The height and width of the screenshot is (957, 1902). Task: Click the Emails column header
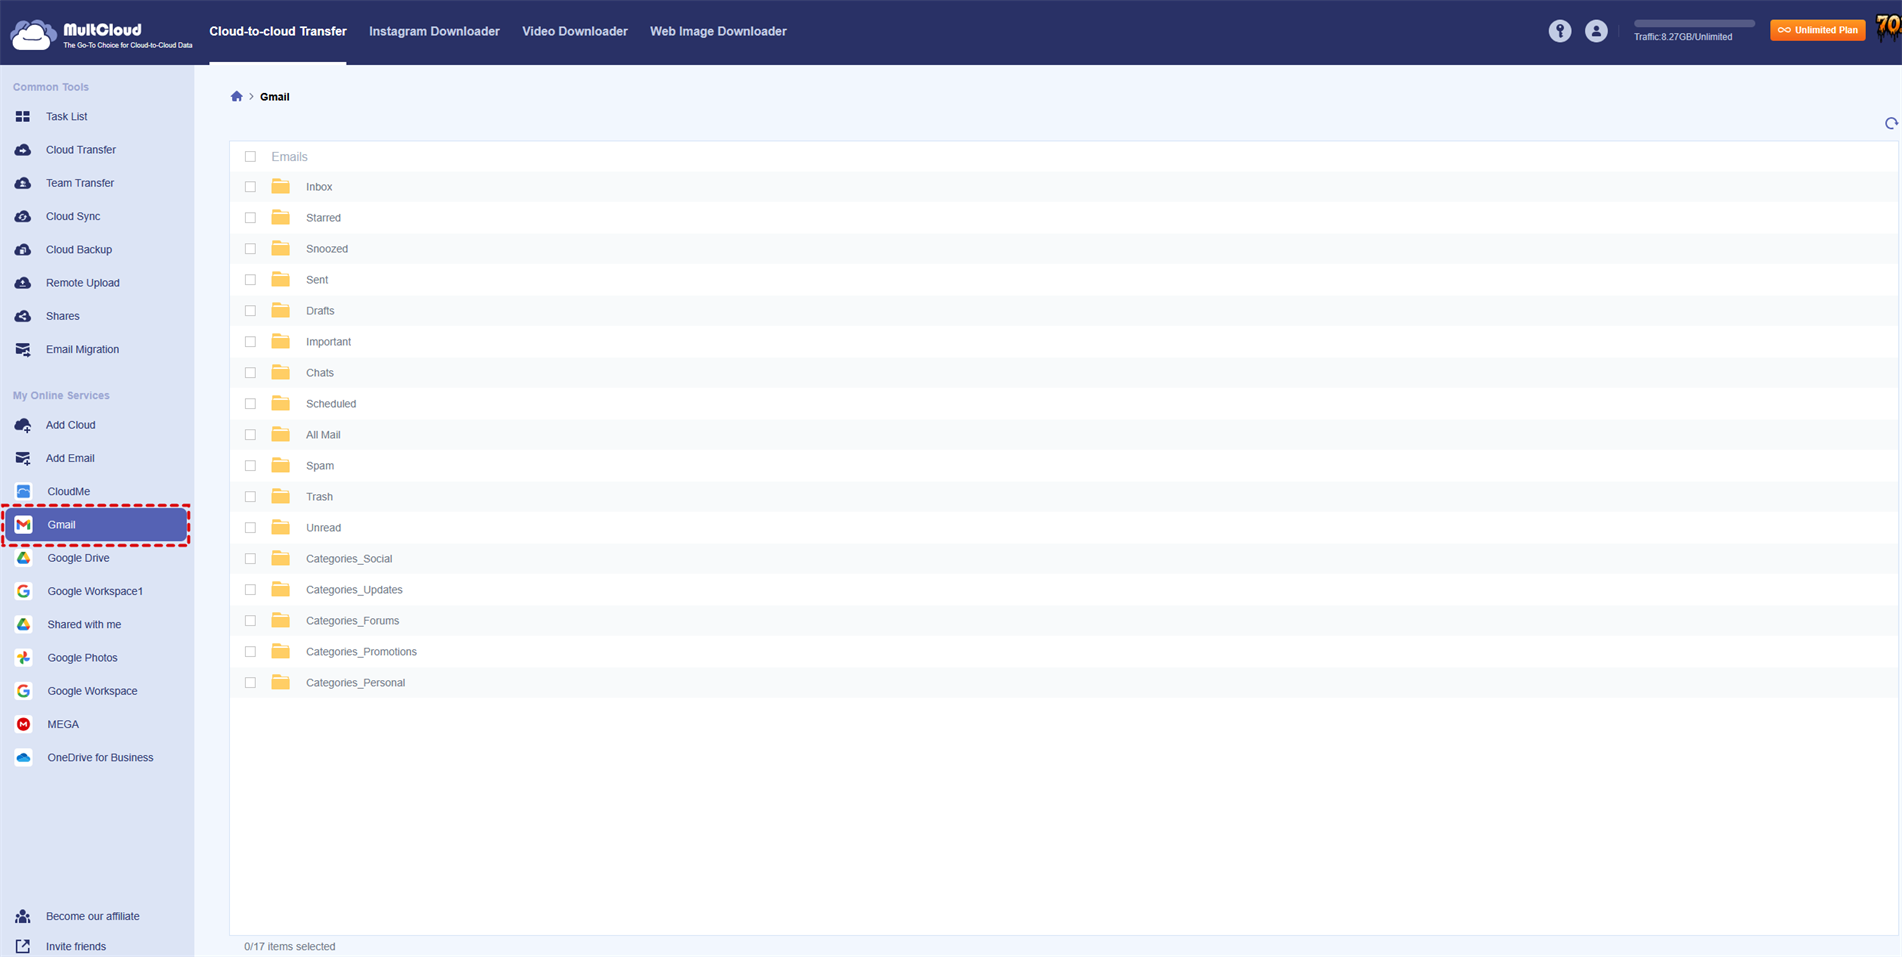pos(289,157)
